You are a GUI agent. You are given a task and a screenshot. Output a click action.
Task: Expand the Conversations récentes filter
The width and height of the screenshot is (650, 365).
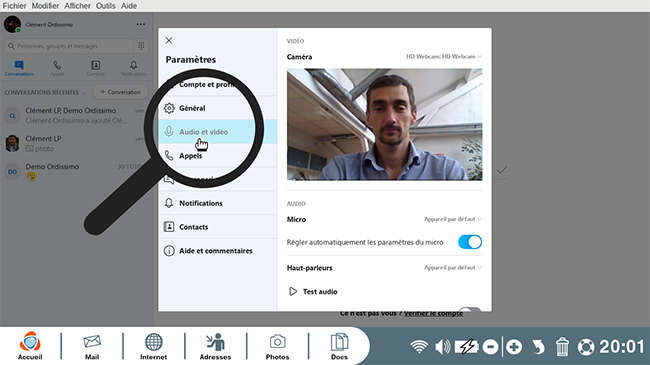tap(45, 92)
